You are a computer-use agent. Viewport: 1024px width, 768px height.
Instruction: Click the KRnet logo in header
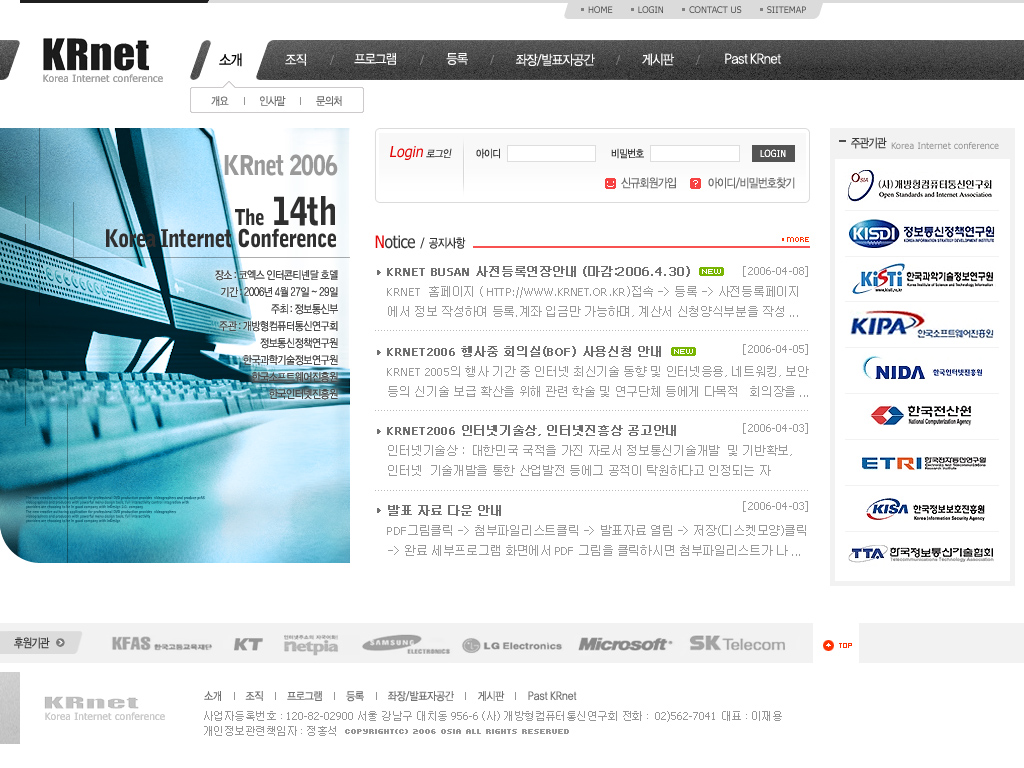pos(102,60)
